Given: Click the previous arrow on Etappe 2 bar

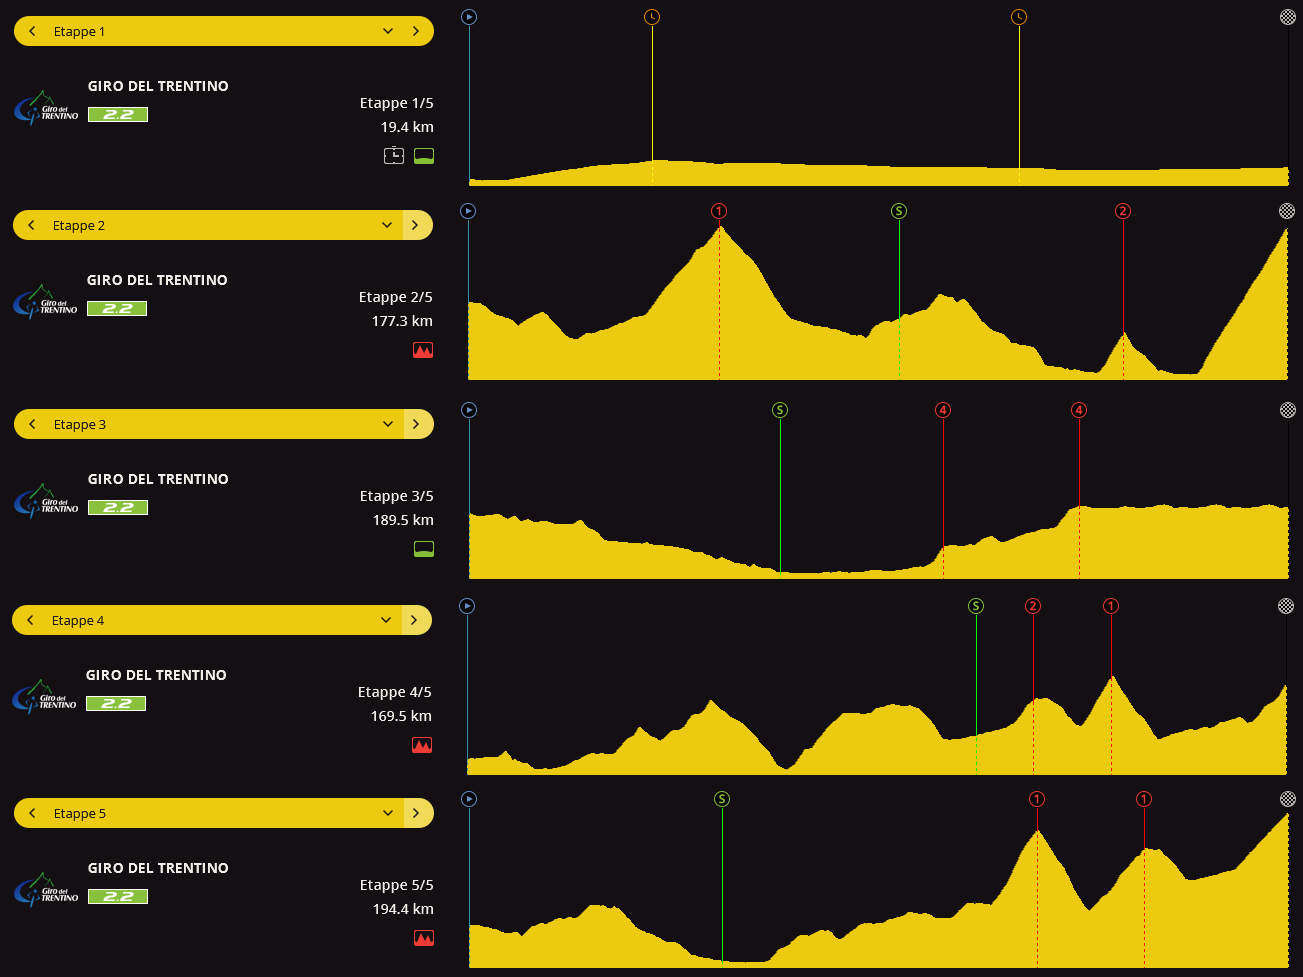Looking at the screenshot, I should (x=31, y=225).
